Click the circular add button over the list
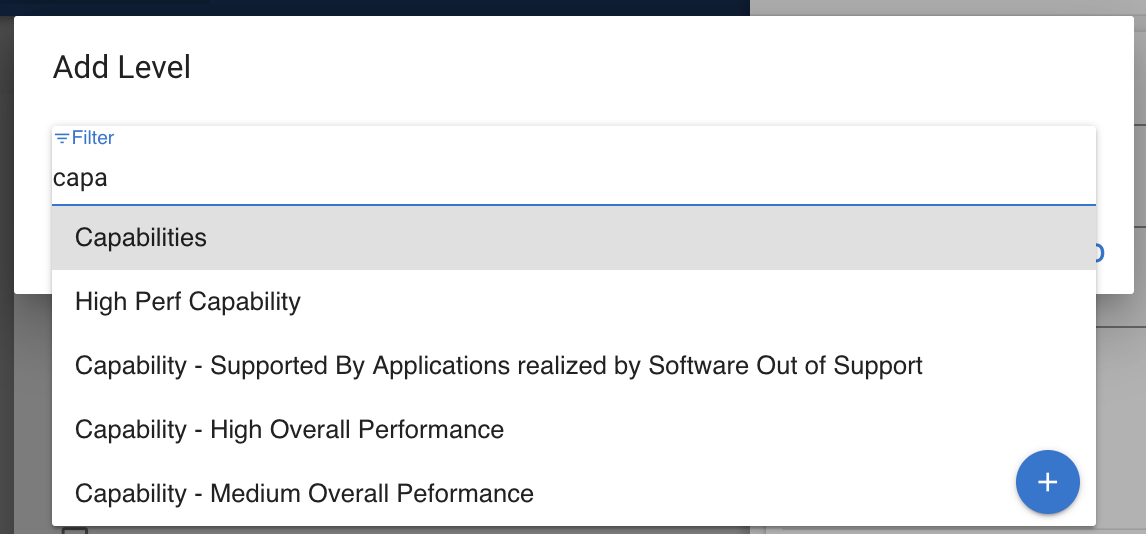 1047,482
